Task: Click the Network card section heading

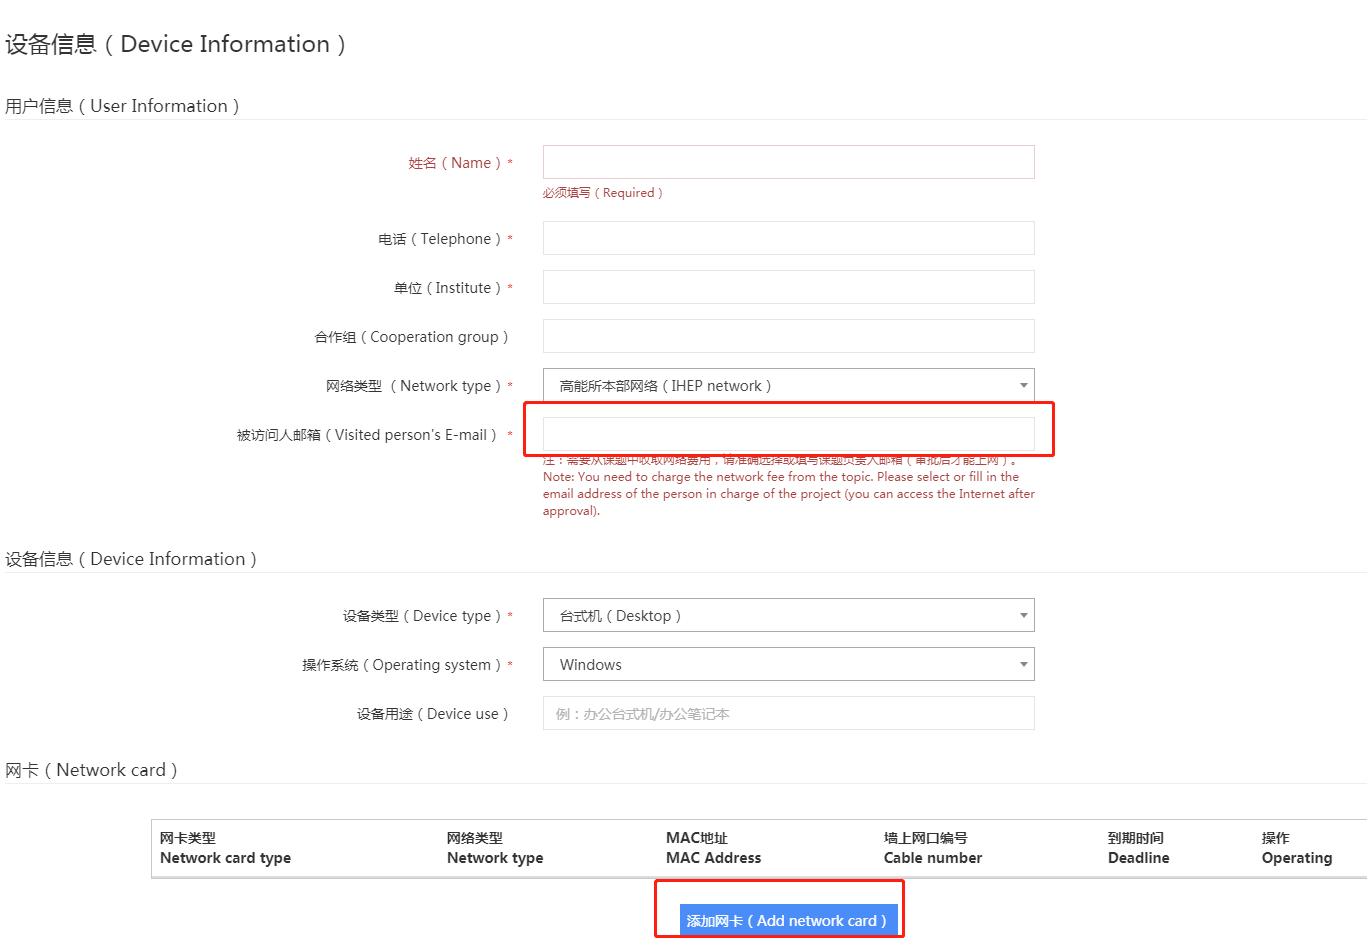Action: pyautogui.click(x=91, y=770)
